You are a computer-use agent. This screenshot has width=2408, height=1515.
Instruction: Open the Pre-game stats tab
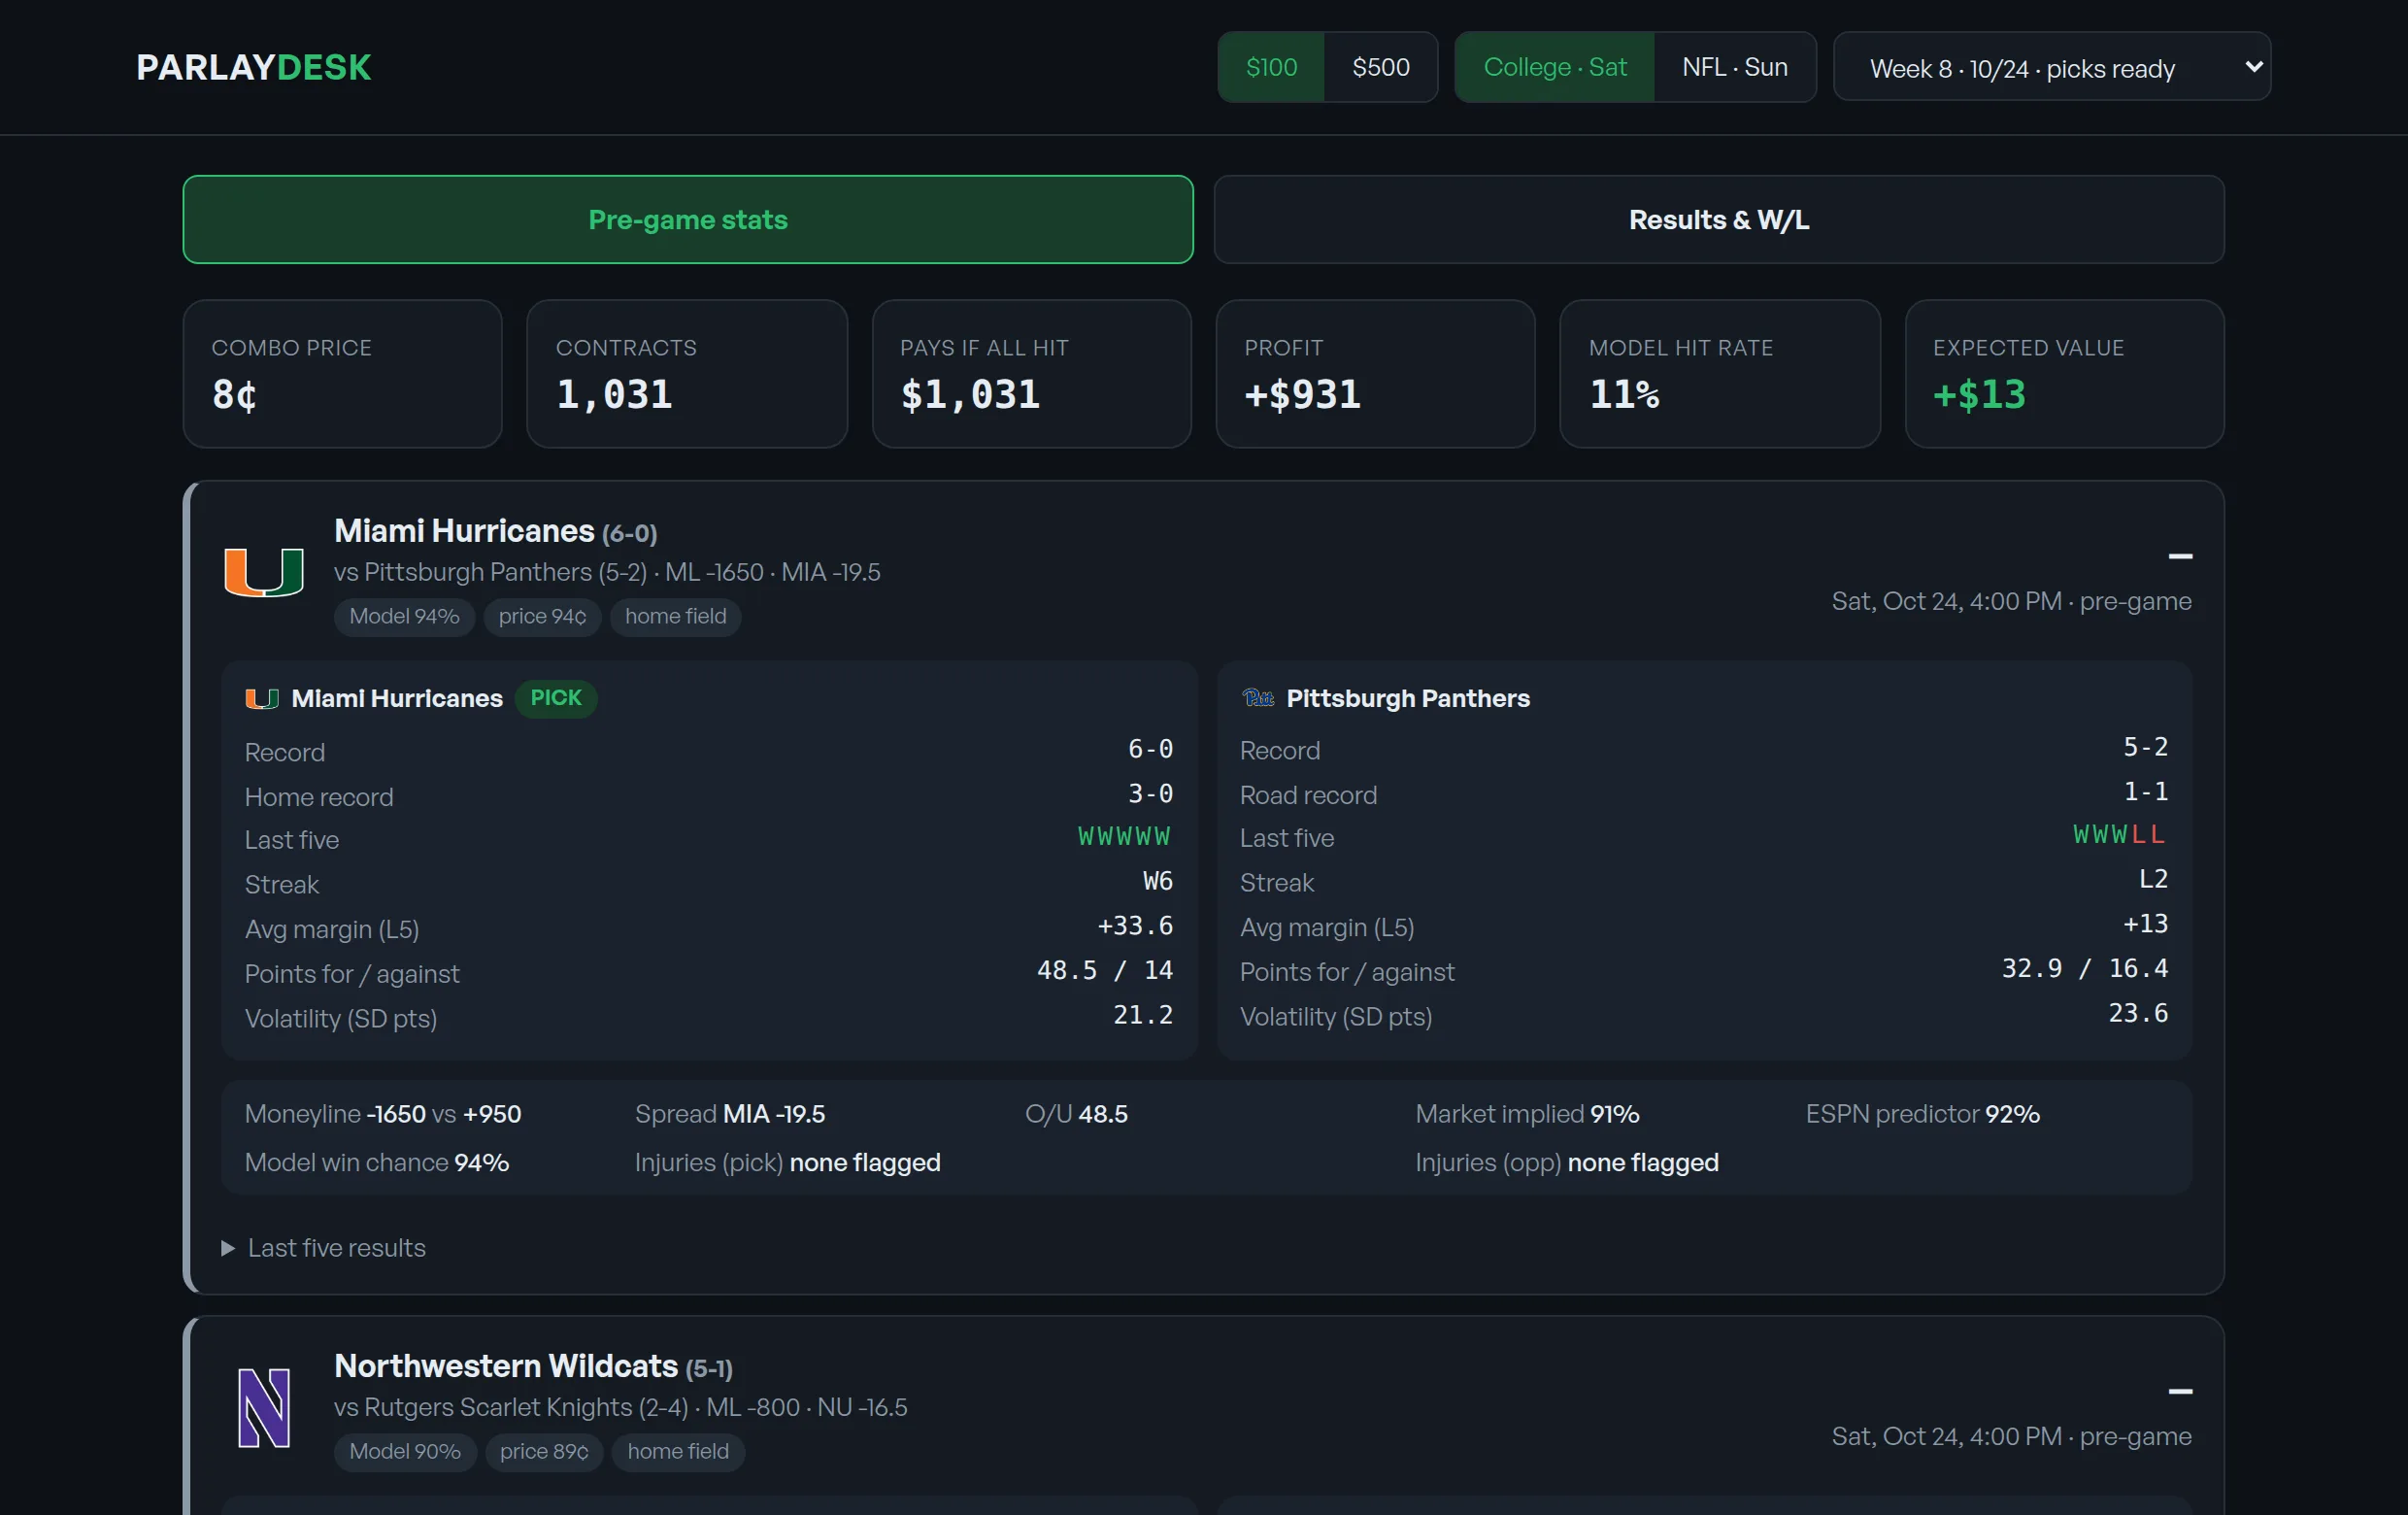(688, 220)
